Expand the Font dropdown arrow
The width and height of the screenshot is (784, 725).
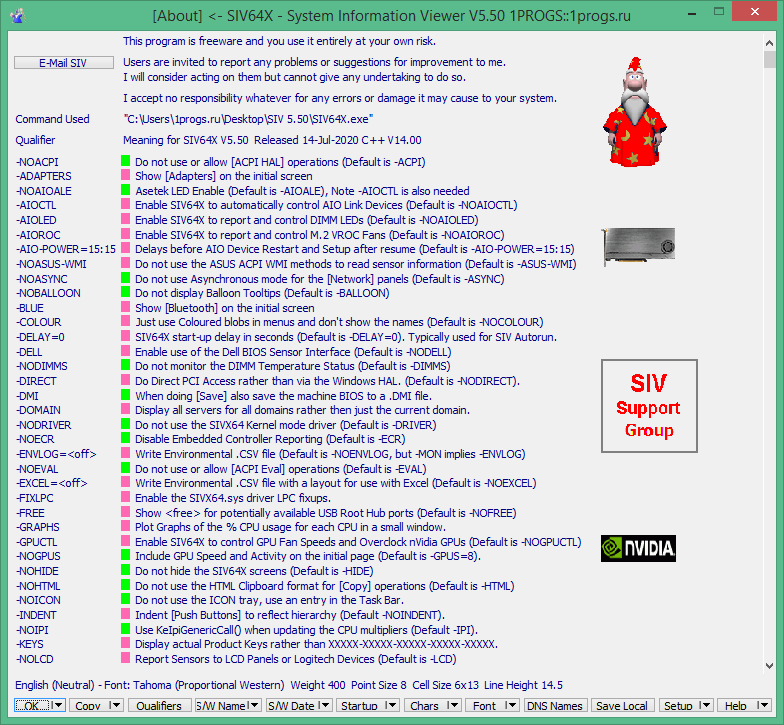coord(511,706)
